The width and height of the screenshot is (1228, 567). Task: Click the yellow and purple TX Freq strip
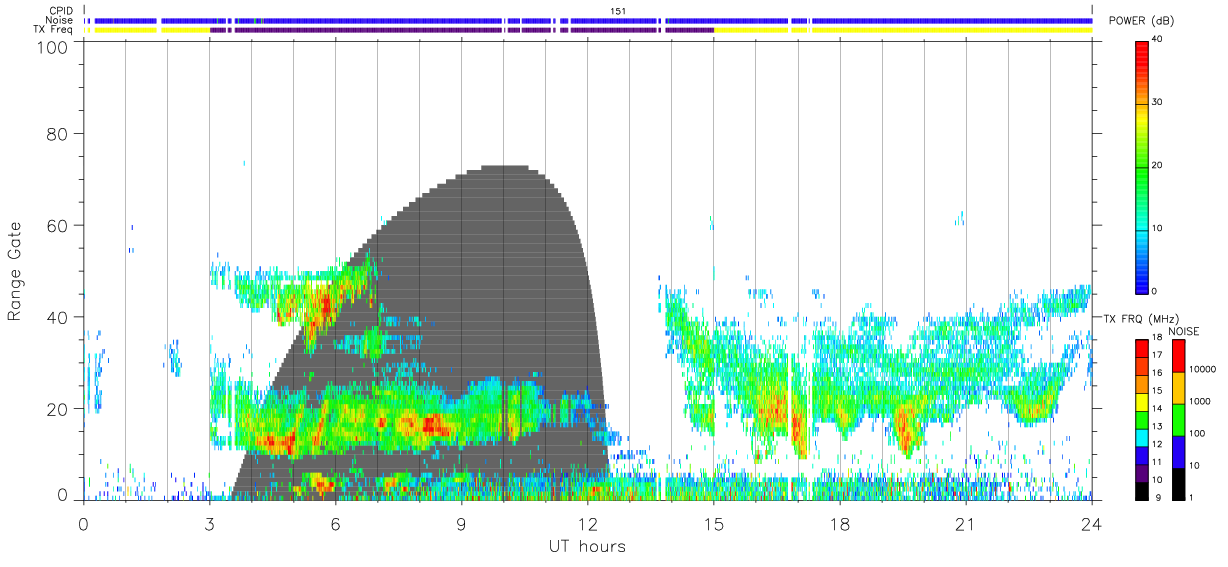(588, 30)
